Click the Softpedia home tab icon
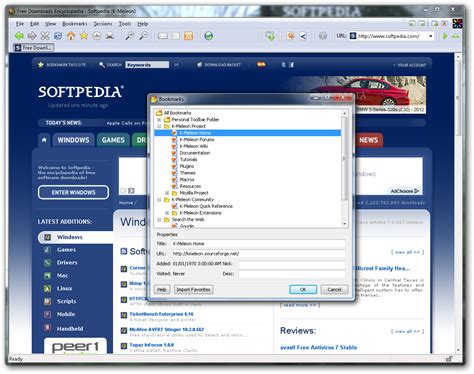 click(44, 140)
